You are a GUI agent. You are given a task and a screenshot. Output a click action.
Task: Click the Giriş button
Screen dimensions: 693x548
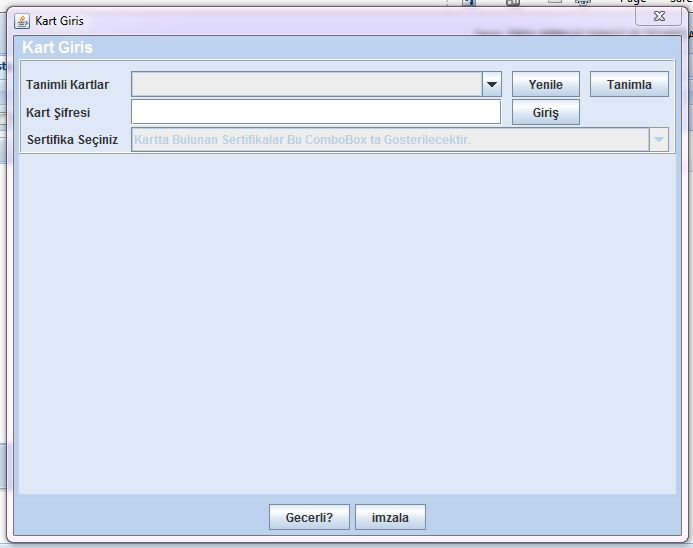(x=545, y=113)
